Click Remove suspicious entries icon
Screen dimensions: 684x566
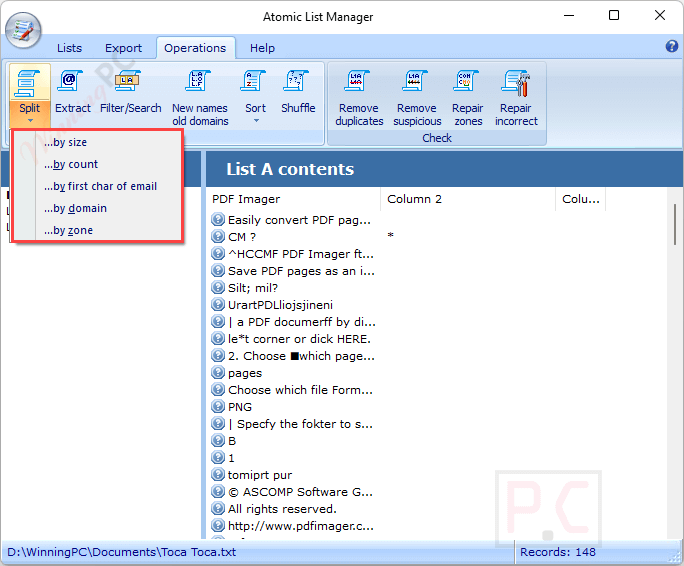click(415, 81)
